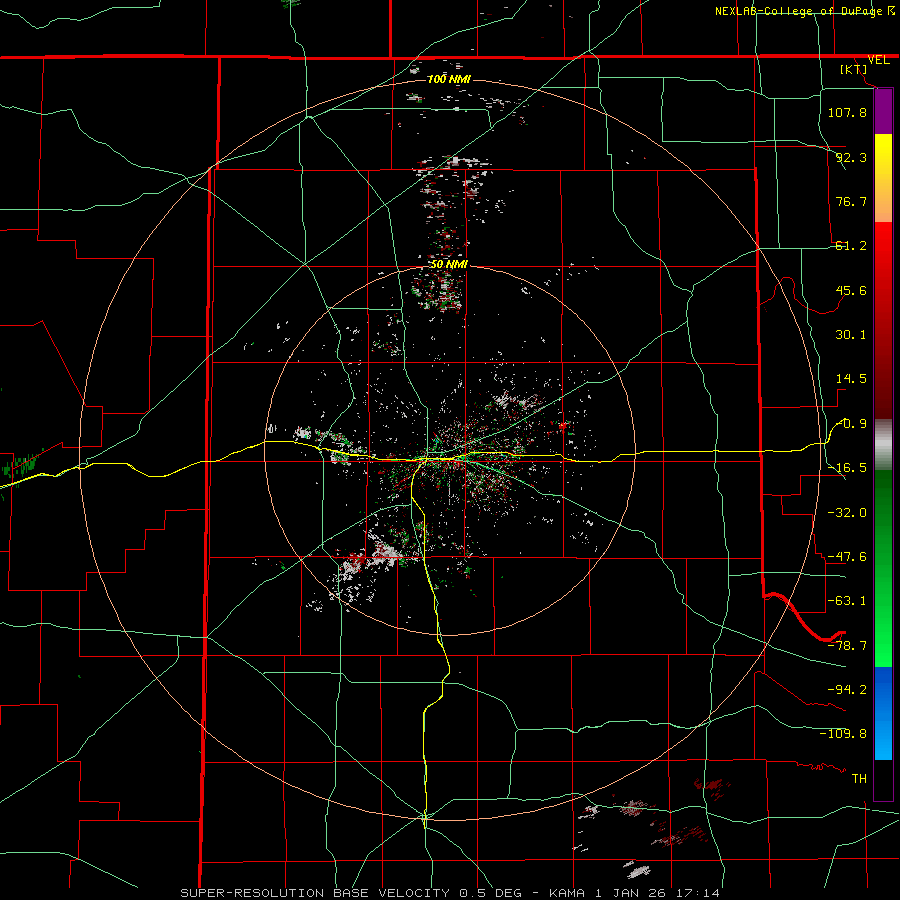Click the -16.5 velocity scale value

[x=847, y=468]
